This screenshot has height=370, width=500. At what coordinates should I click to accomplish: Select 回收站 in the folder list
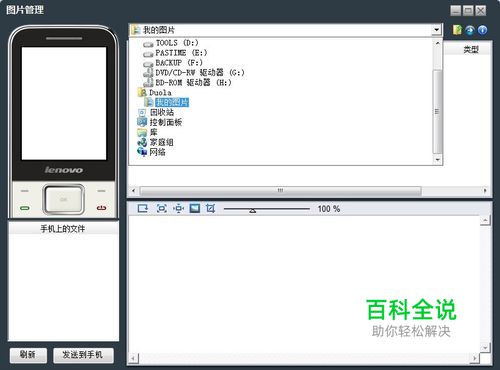click(162, 112)
